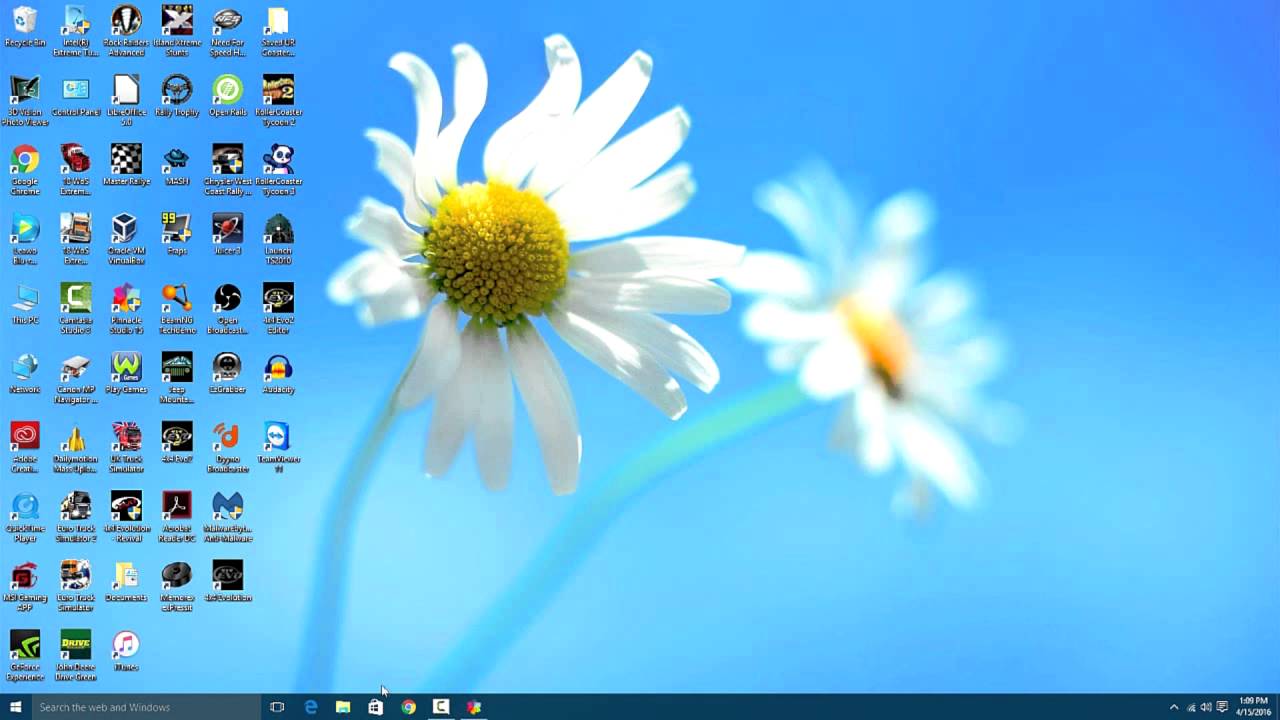Open TeamViewer 11 desktop icon
1280x720 pixels.
tap(278, 447)
